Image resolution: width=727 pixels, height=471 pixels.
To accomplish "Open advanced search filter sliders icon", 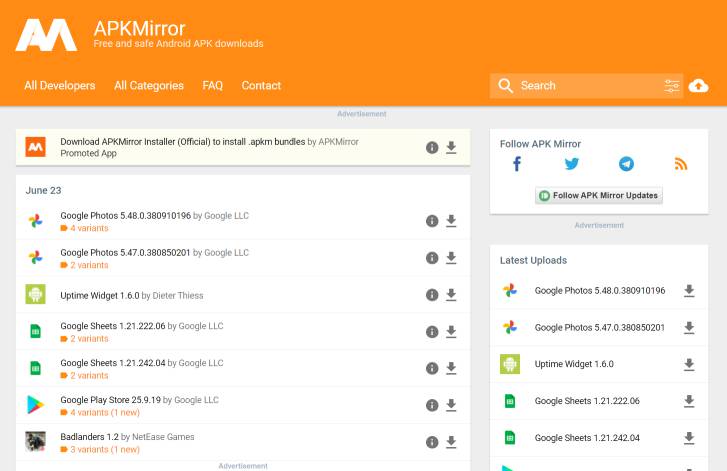I will coord(672,86).
